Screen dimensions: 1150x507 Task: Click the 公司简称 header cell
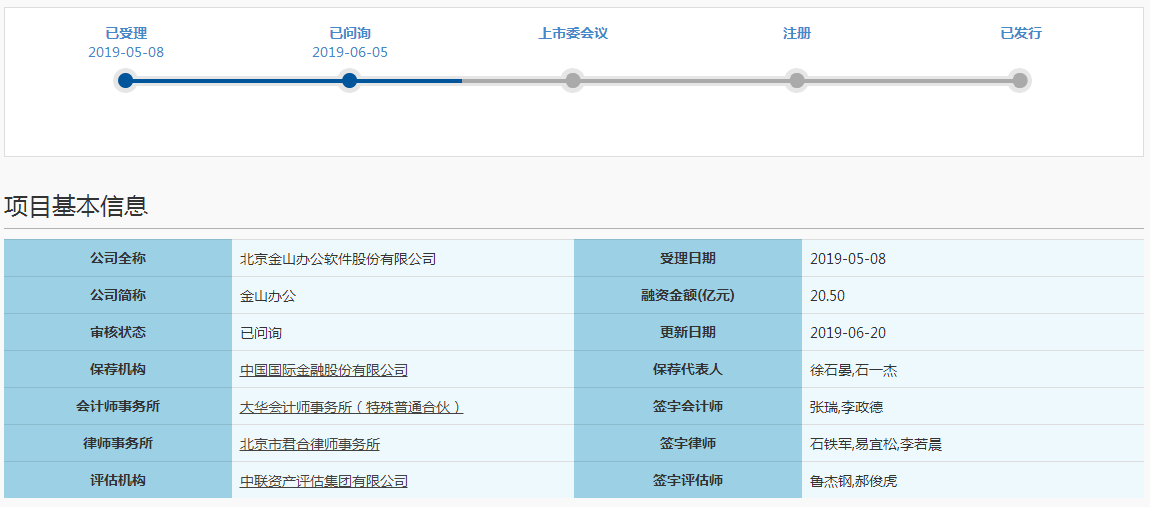click(118, 295)
